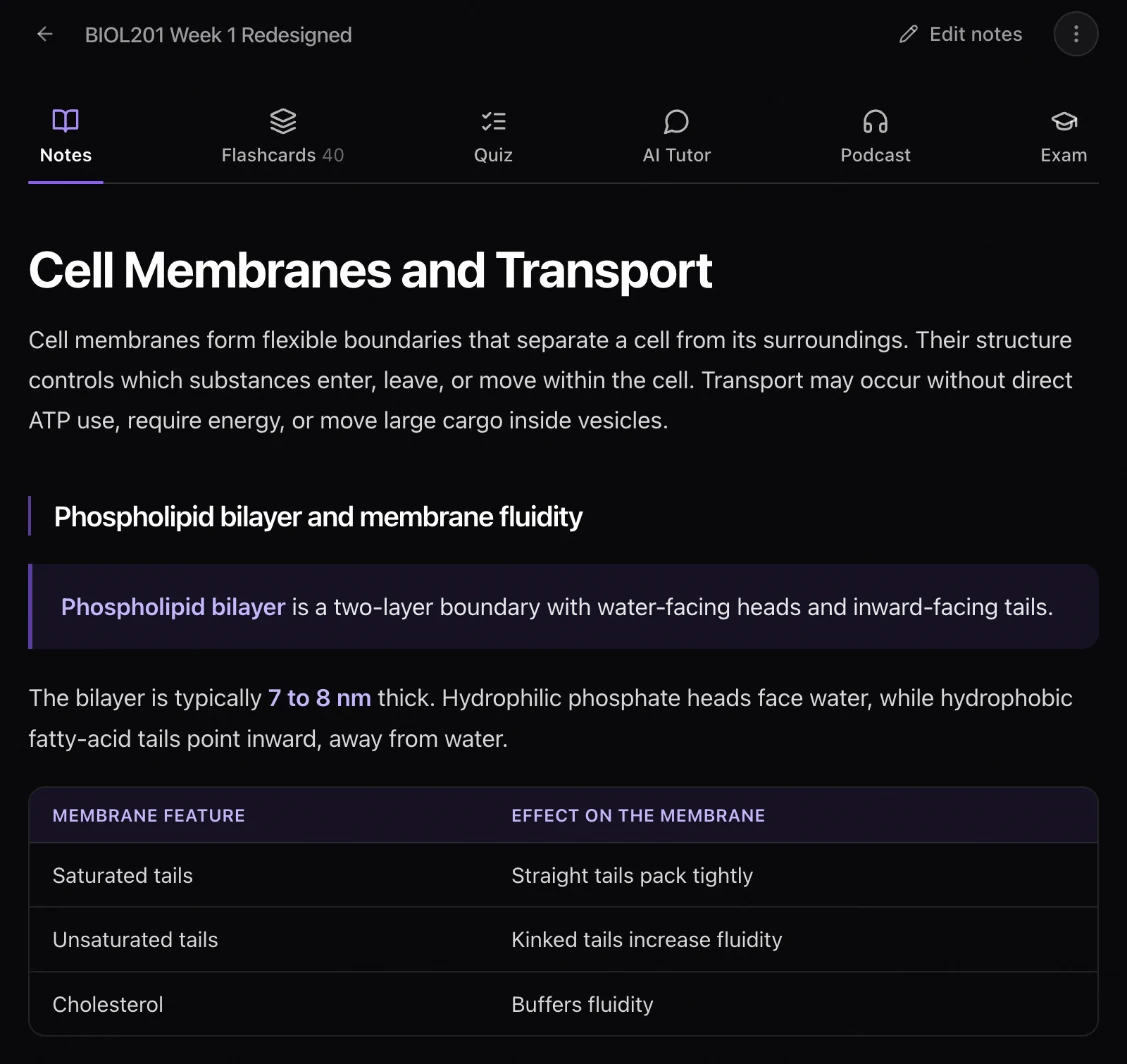Click the highlighted Phospholipid bilayer term
The height and width of the screenshot is (1064, 1127).
point(173,607)
